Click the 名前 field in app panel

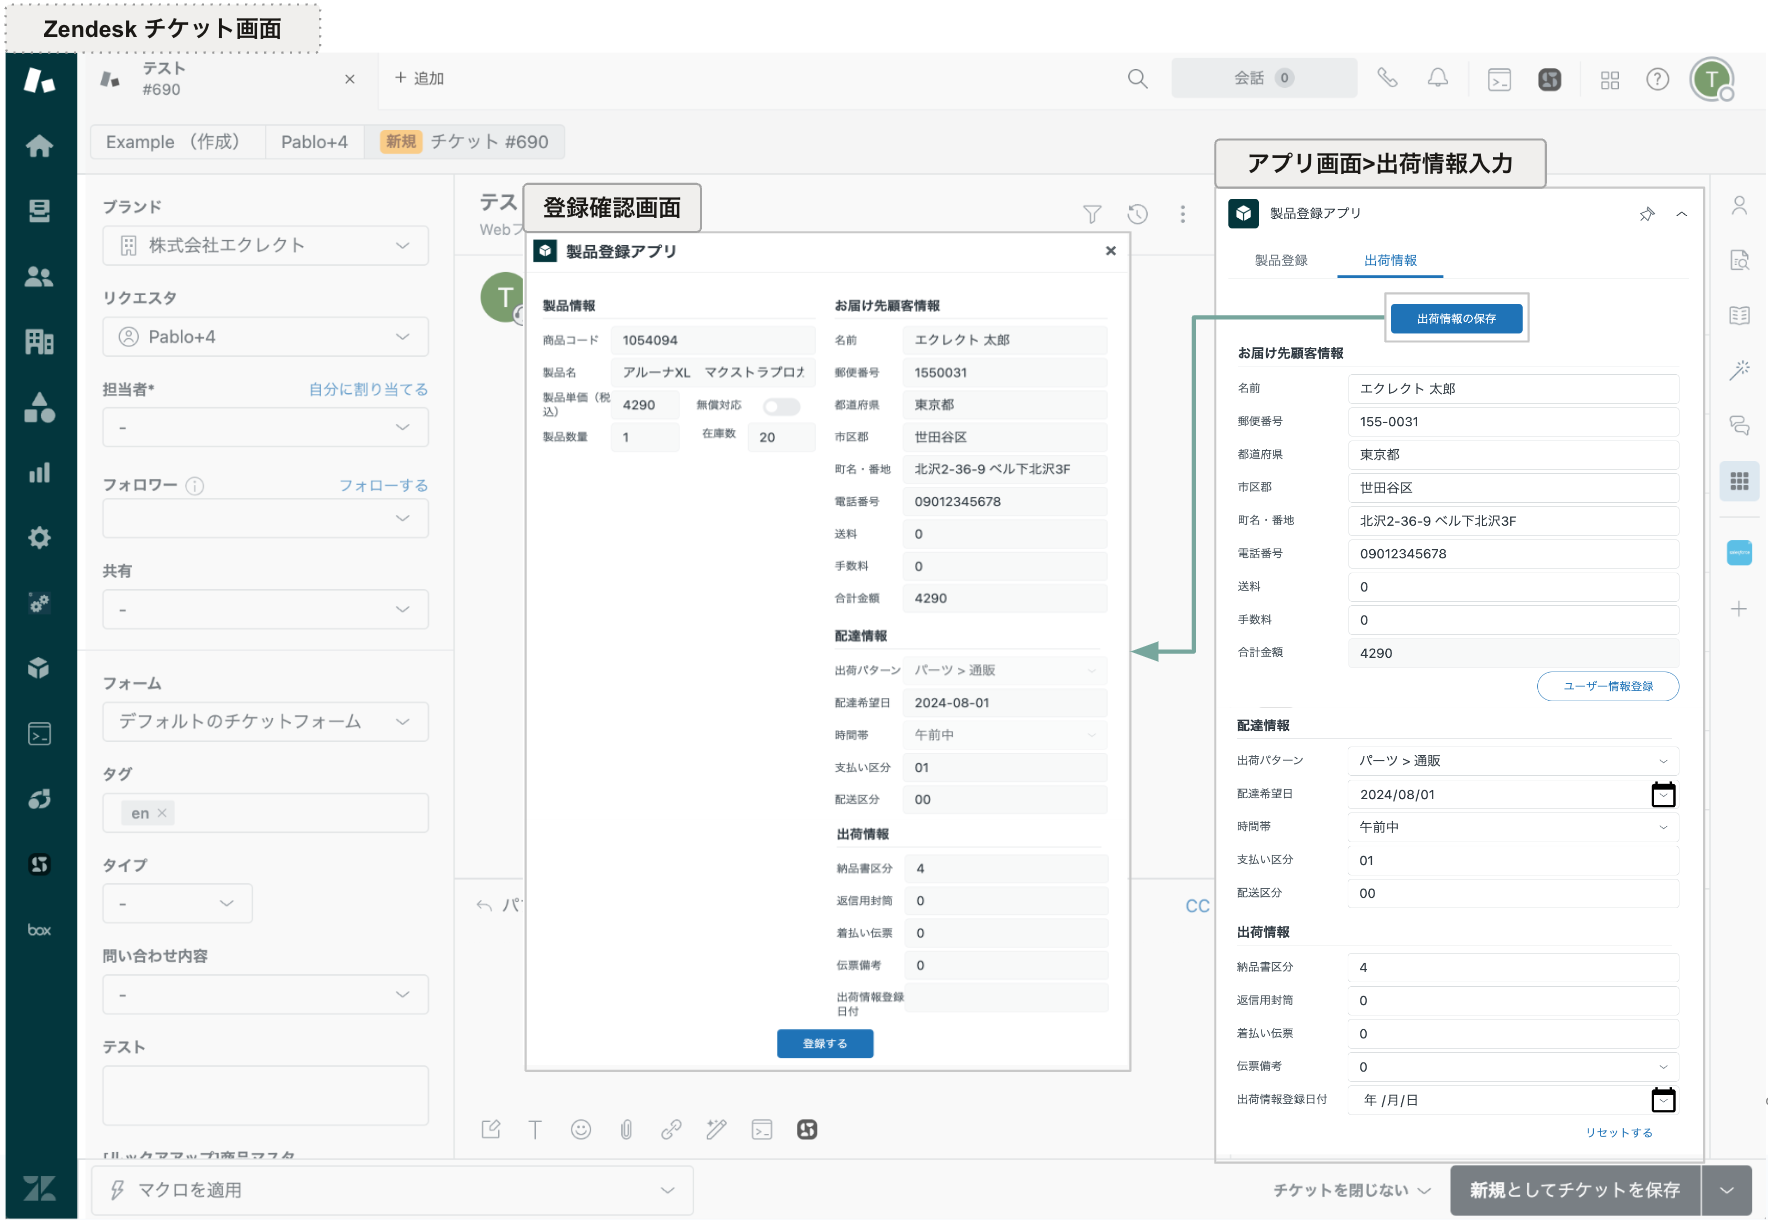1513,389
